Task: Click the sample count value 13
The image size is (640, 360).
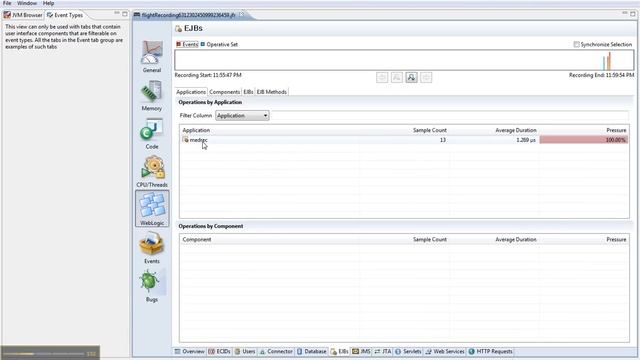Action: pos(443,140)
